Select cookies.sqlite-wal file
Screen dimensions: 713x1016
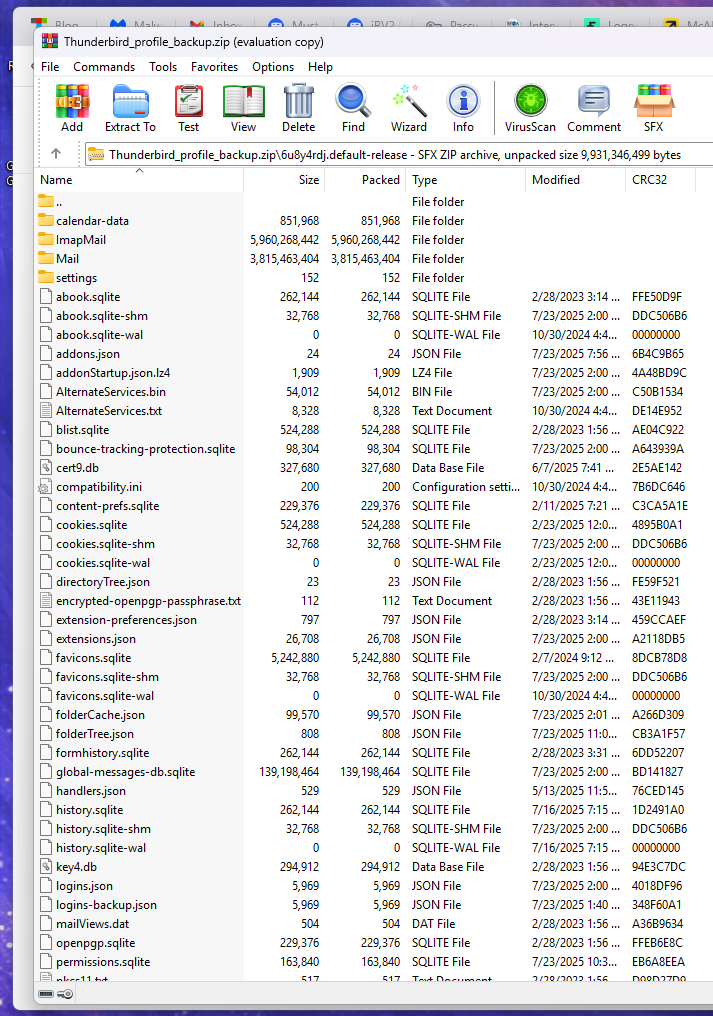pyautogui.click(x=95, y=562)
